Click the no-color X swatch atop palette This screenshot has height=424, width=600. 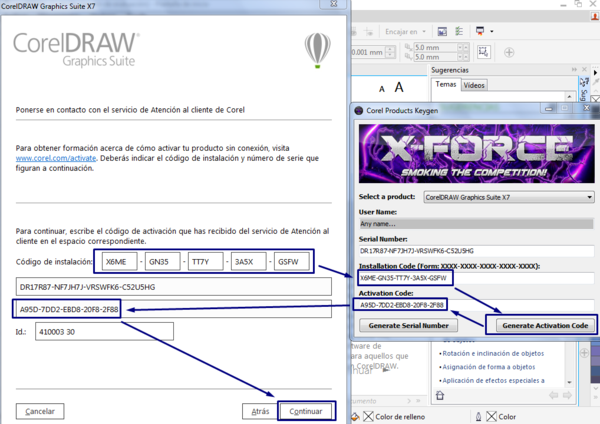click(595, 100)
